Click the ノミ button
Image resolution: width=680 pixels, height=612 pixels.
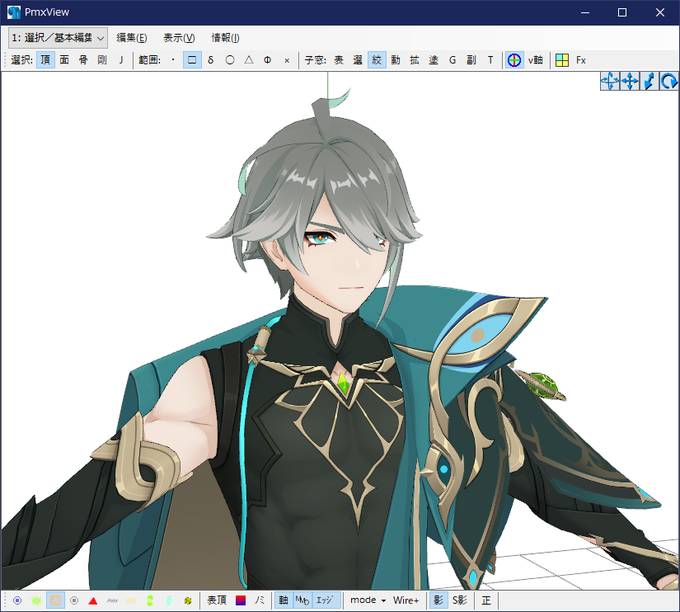260,601
